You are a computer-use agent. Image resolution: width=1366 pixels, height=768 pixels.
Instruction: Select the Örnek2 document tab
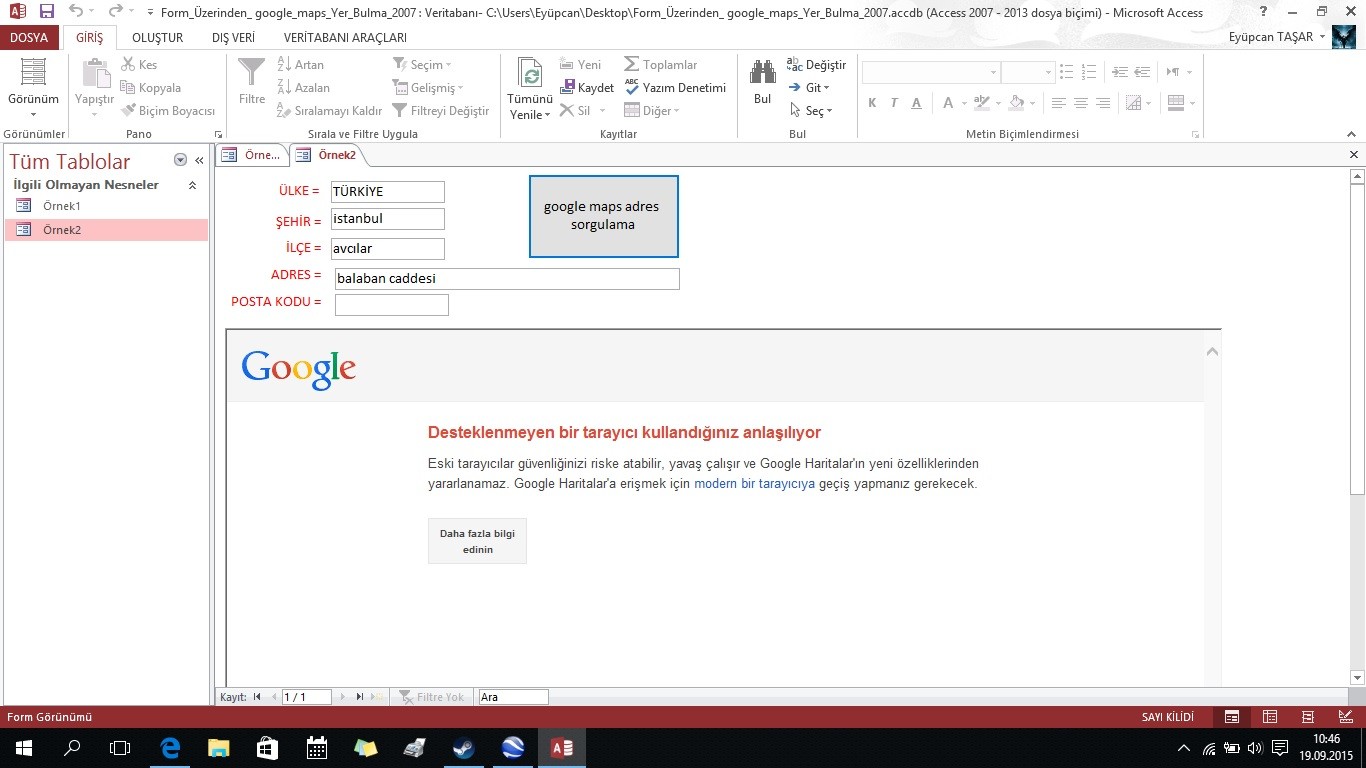pos(328,155)
